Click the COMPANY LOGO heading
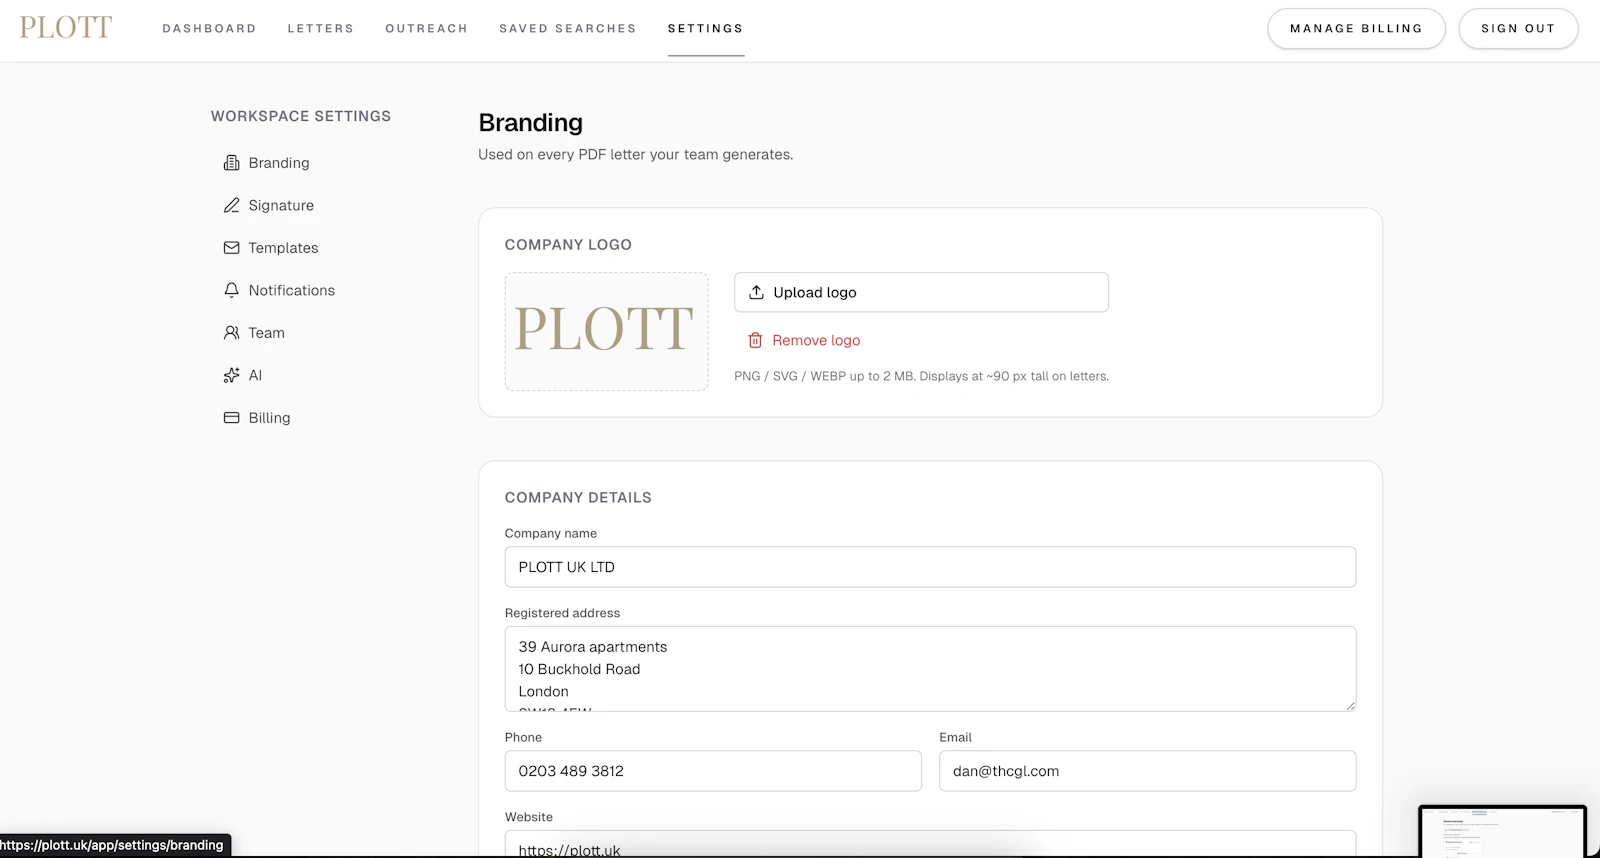 568,244
